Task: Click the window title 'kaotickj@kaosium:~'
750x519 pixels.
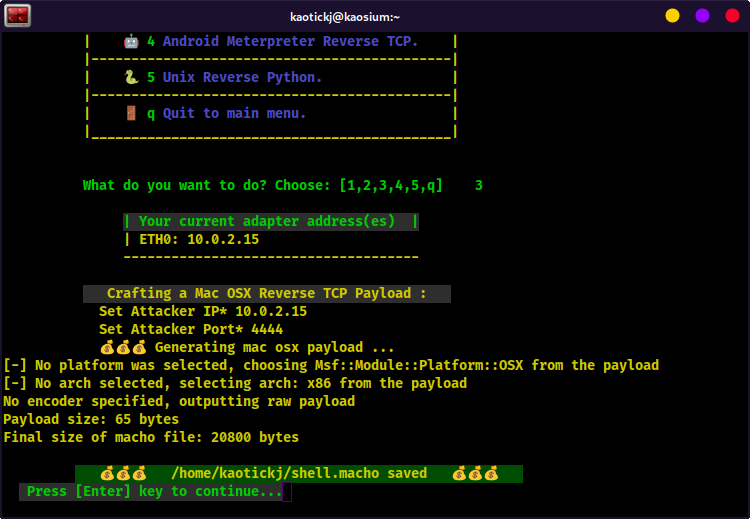Action: pyautogui.click(x=345, y=17)
